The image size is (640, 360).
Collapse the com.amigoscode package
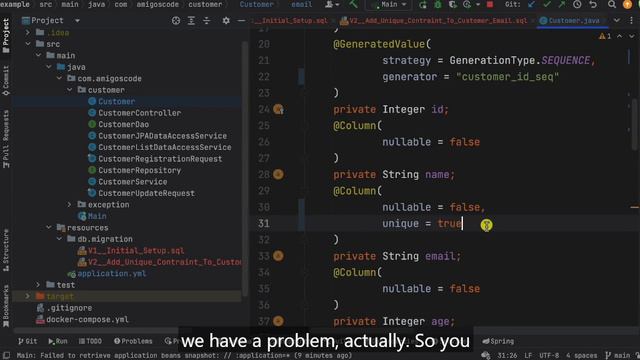pos(60,78)
